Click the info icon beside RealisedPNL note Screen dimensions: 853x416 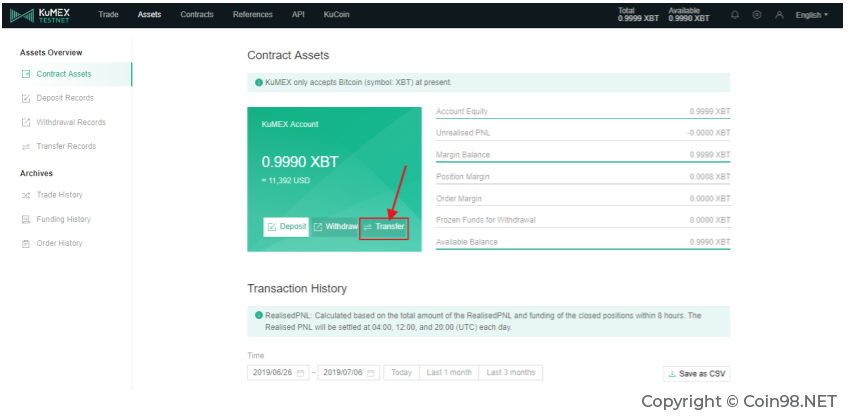tap(258, 315)
